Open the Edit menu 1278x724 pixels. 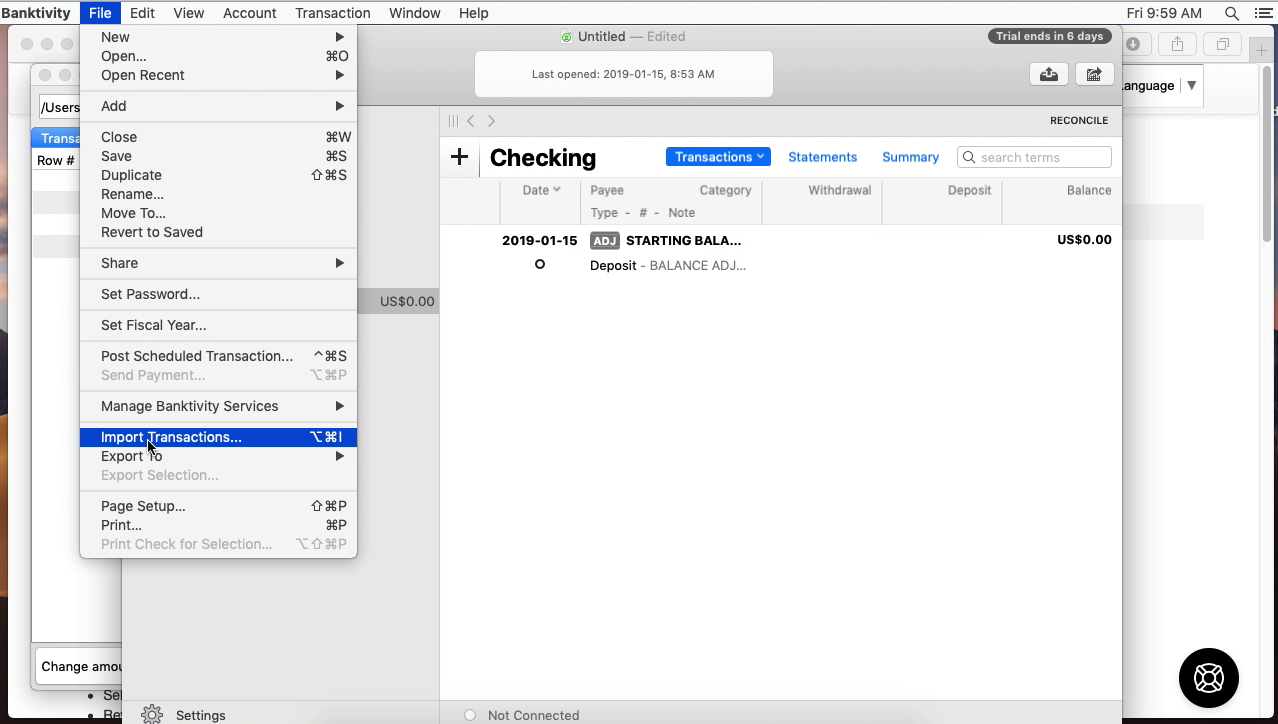pos(142,13)
